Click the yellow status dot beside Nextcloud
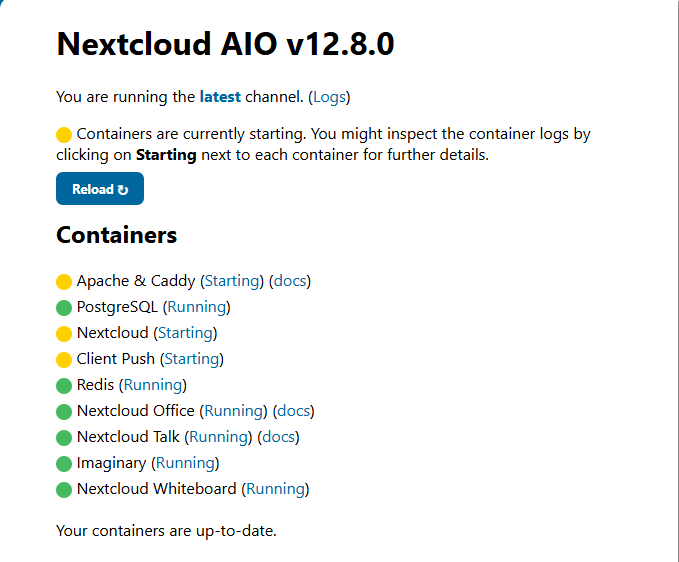679x562 pixels. pos(65,334)
